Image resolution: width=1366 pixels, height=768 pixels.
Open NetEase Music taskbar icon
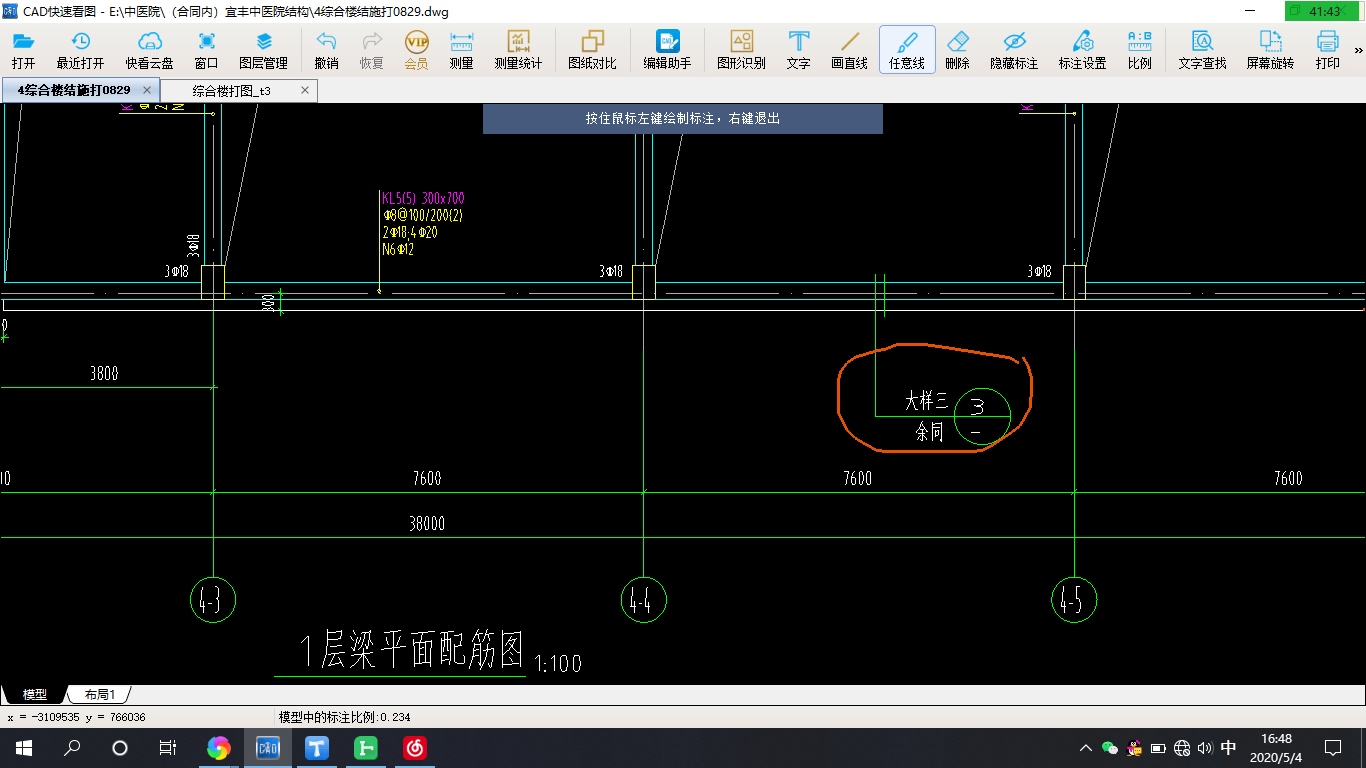pyautogui.click(x=415, y=747)
